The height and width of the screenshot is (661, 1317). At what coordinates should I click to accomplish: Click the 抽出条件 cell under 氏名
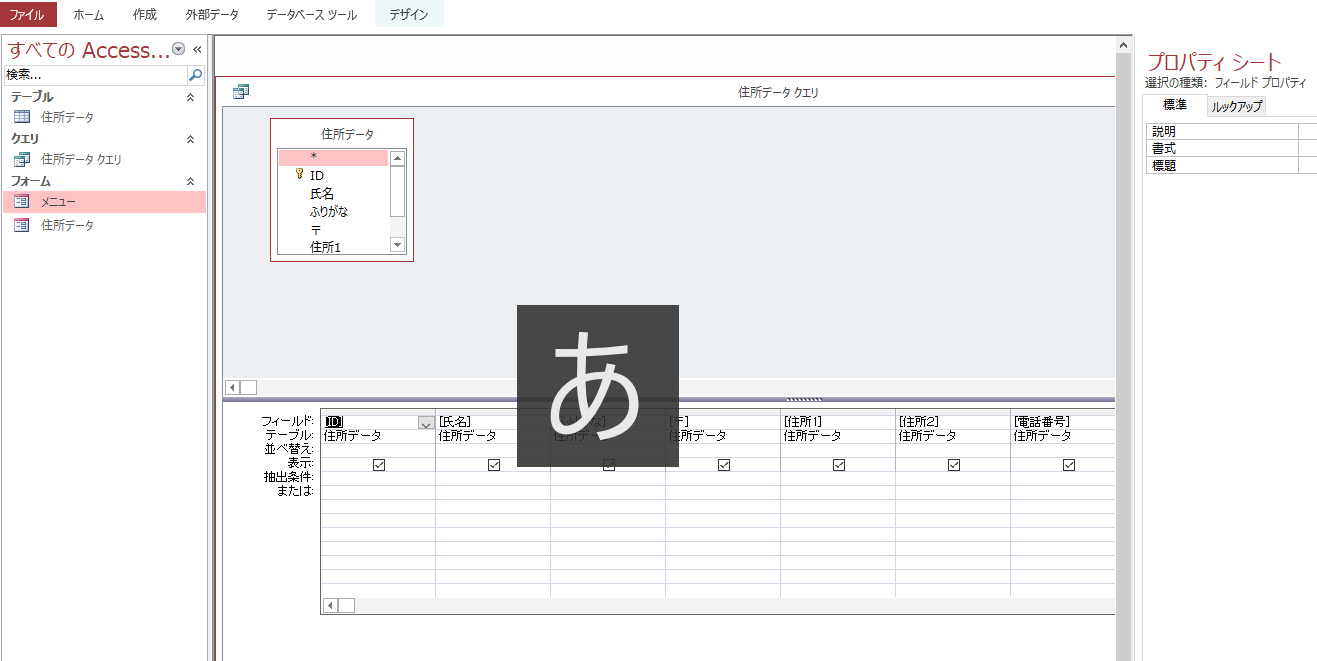(x=493, y=478)
